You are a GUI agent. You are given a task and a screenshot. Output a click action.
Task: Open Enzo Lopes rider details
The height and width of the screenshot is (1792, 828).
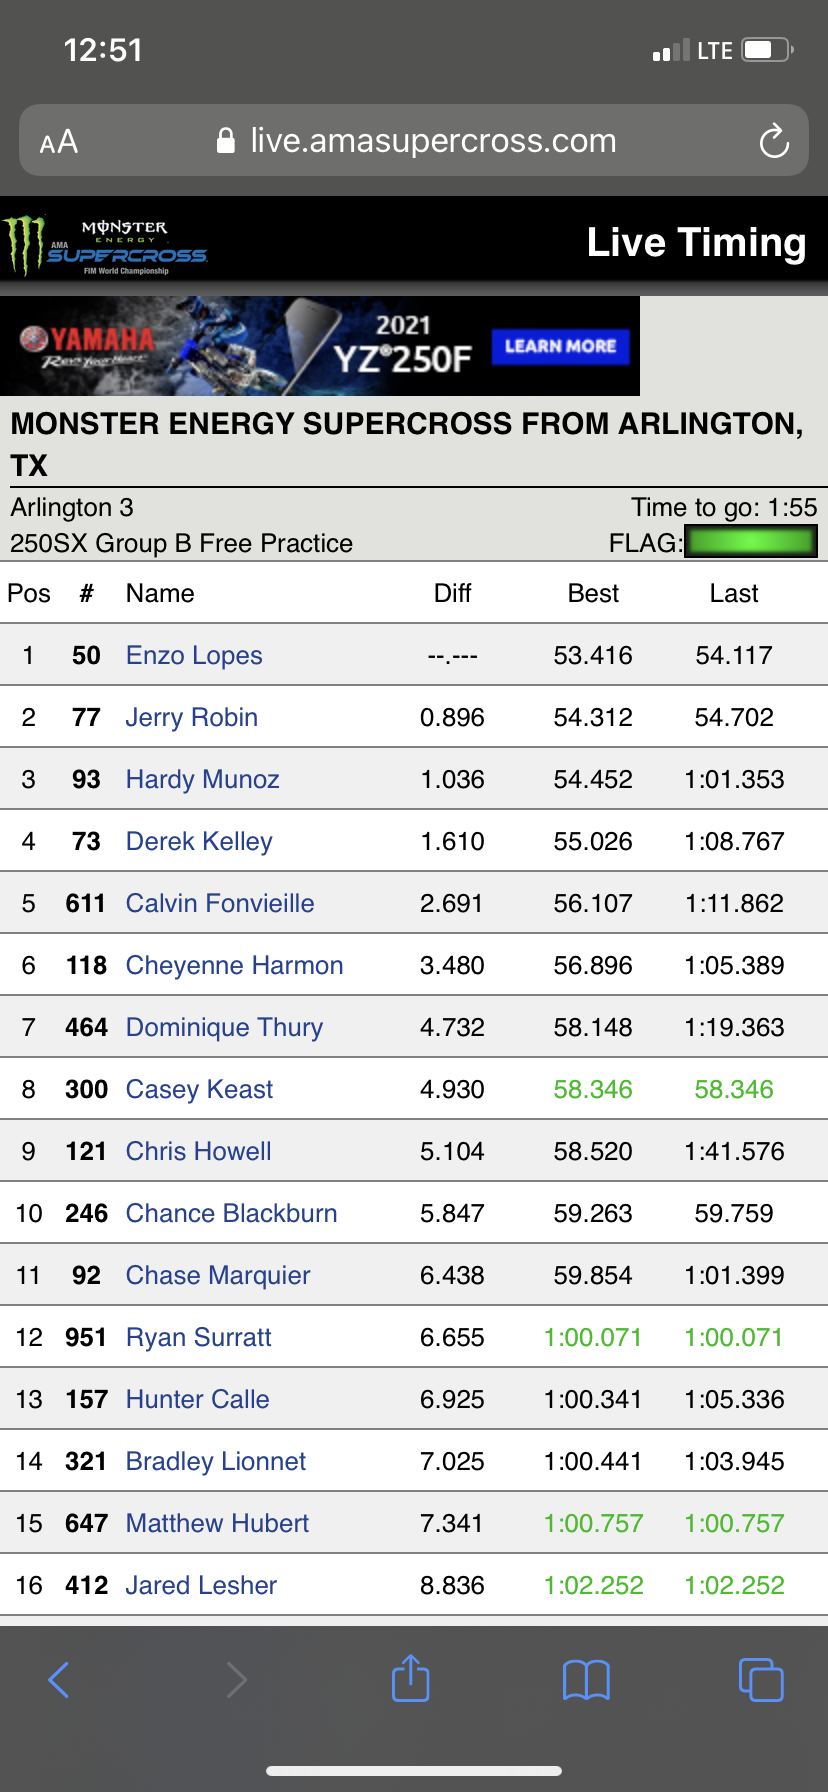click(193, 655)
